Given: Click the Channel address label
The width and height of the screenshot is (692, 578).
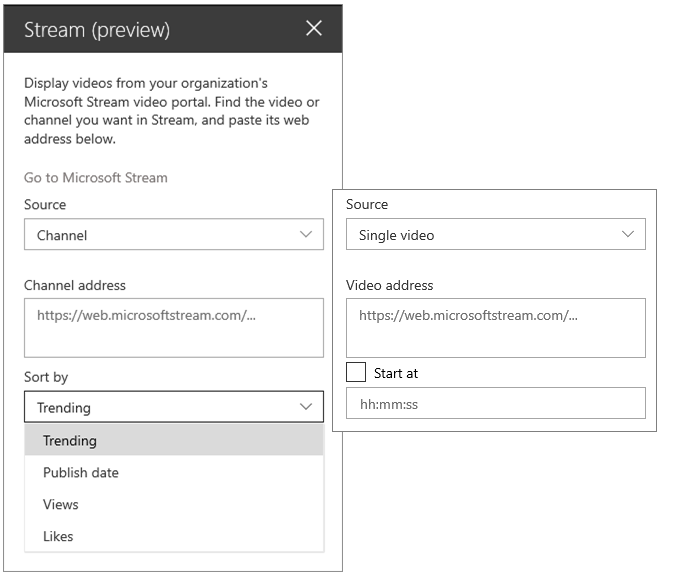Looking at the screenshot, I should click(x=75, y=285).
